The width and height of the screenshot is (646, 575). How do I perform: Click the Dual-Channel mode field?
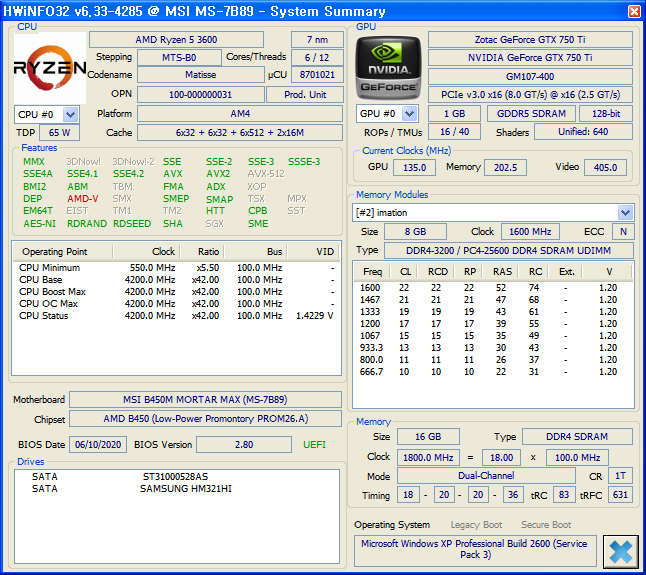[486, 476]
